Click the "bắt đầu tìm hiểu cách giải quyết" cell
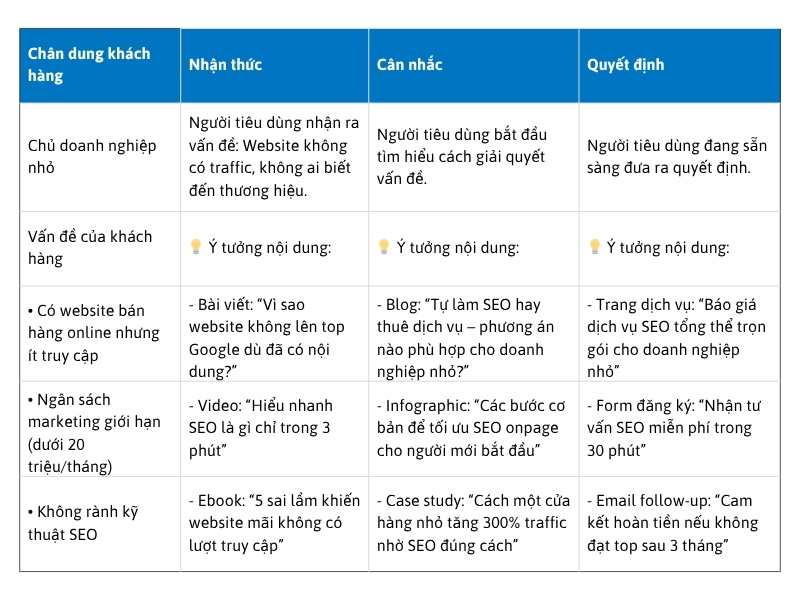Viewport: 800px width, 600px height. click(x=473, y=156)
